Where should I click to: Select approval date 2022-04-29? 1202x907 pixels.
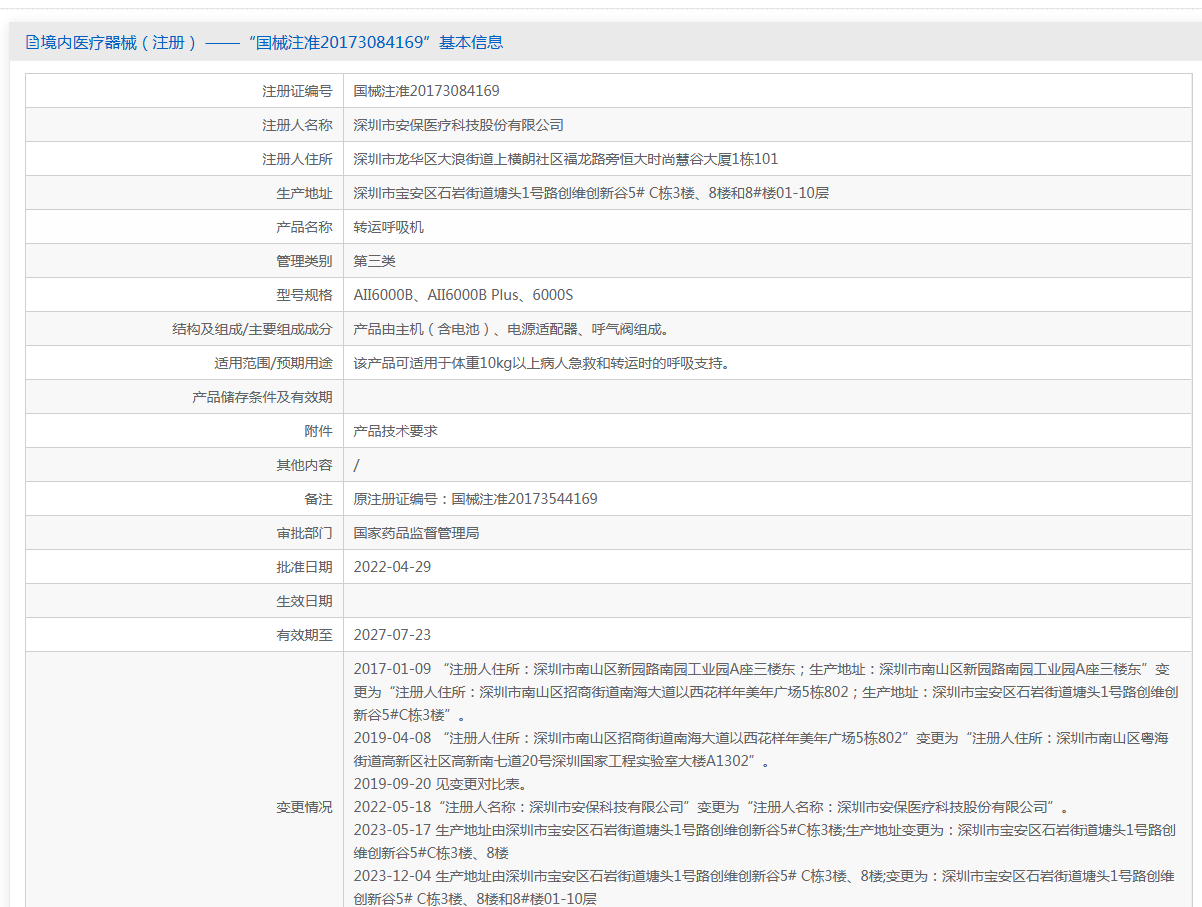coord(393,567)
